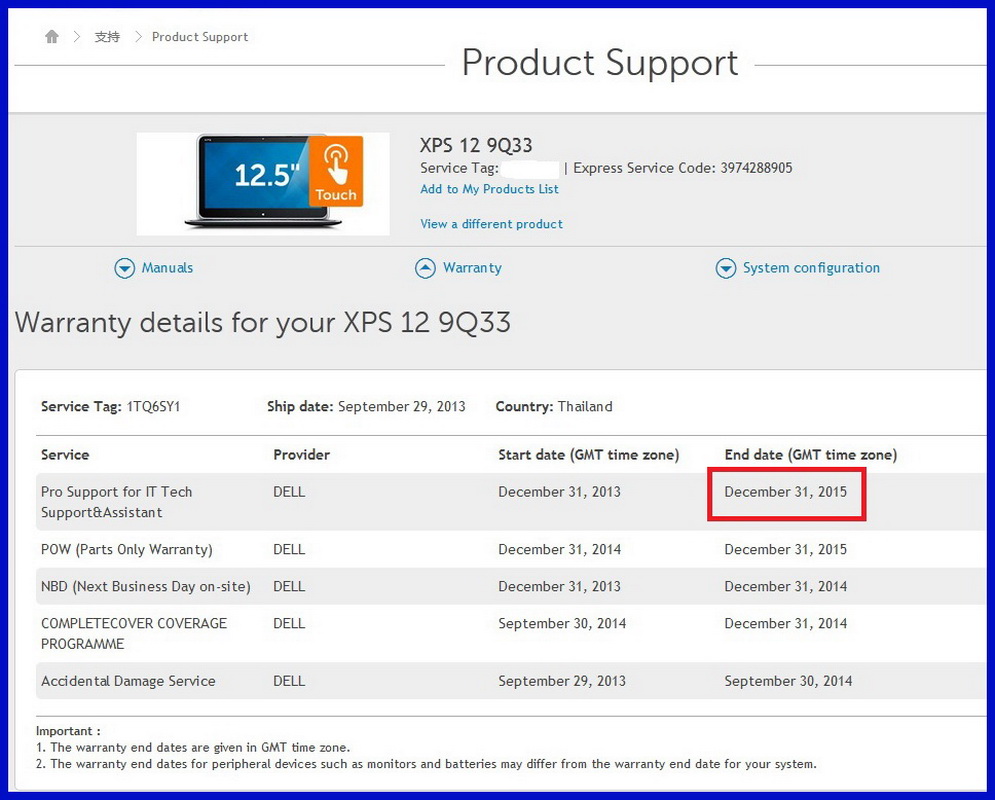Click the Product Support page heading
The image size is (995, 800).
tap(600, 63)
